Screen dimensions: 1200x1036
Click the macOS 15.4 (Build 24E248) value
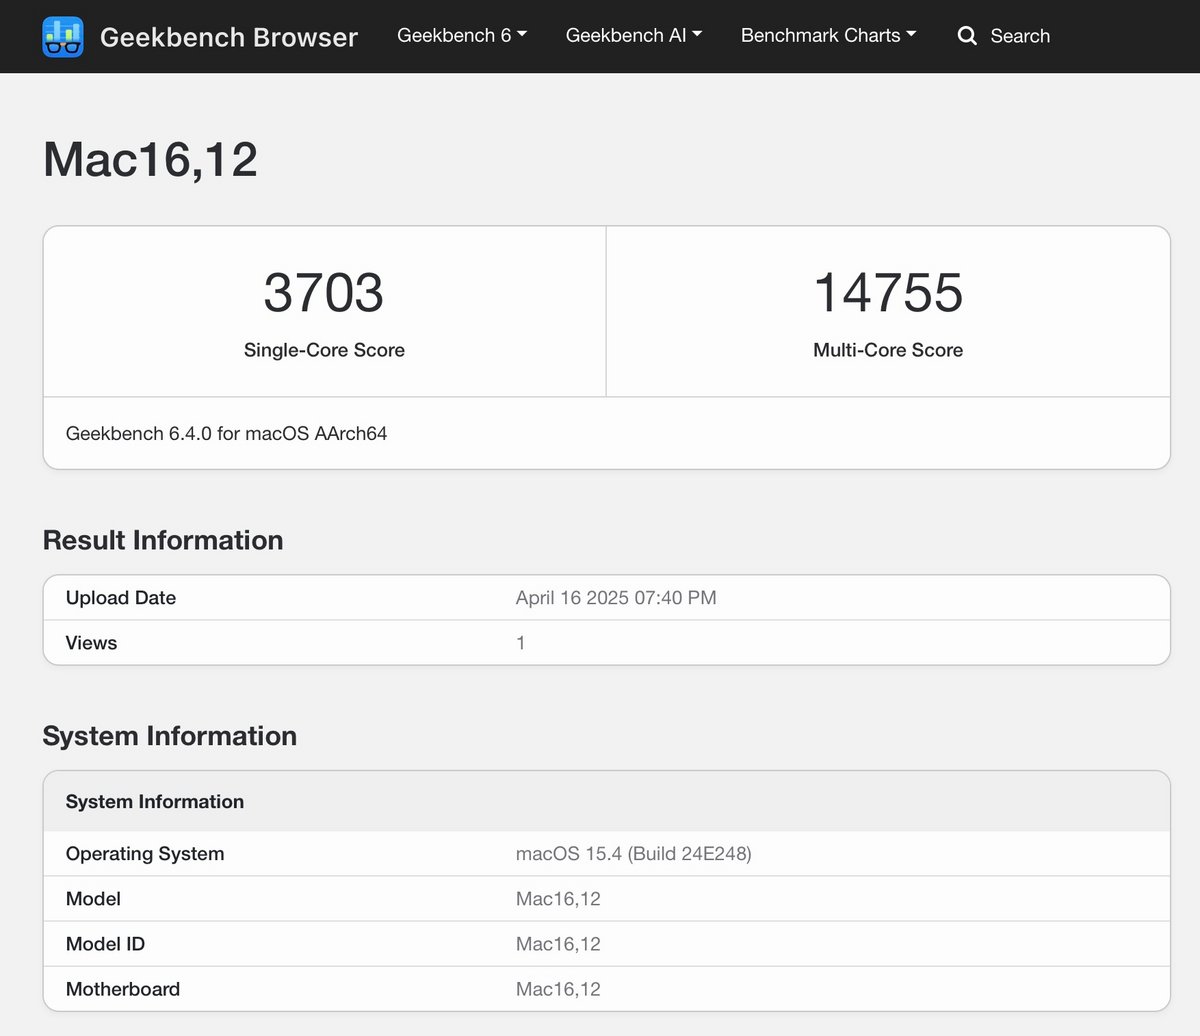pyautogui.click(x=634, y=854)
